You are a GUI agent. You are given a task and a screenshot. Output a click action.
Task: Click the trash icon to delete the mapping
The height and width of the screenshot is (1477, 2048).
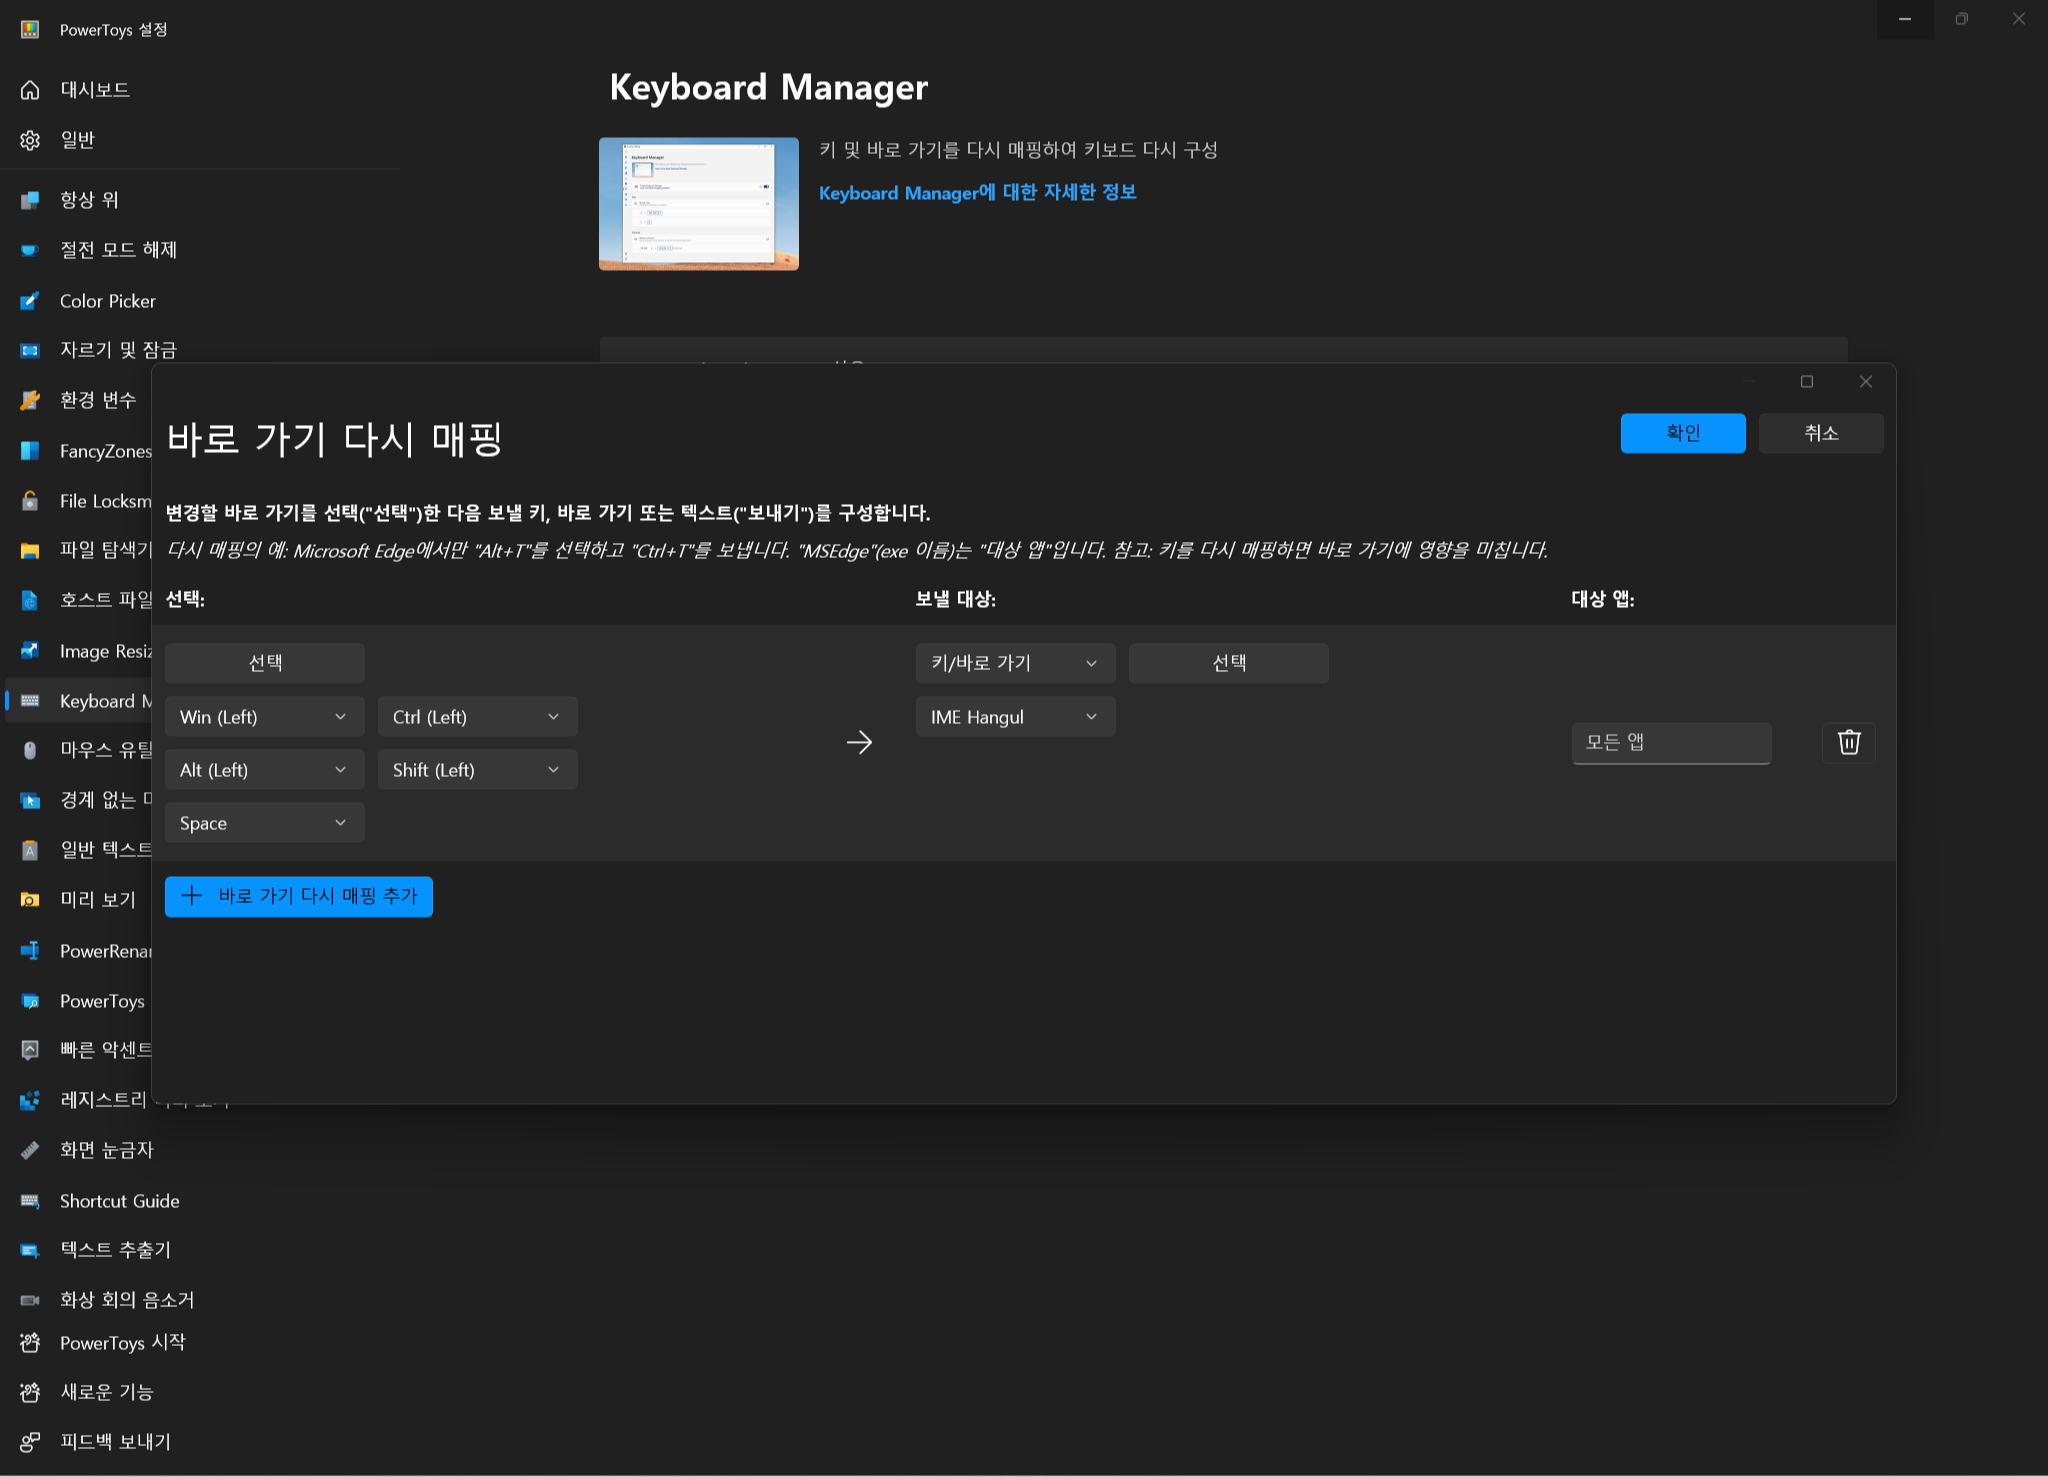click(x=1848, y=742)
